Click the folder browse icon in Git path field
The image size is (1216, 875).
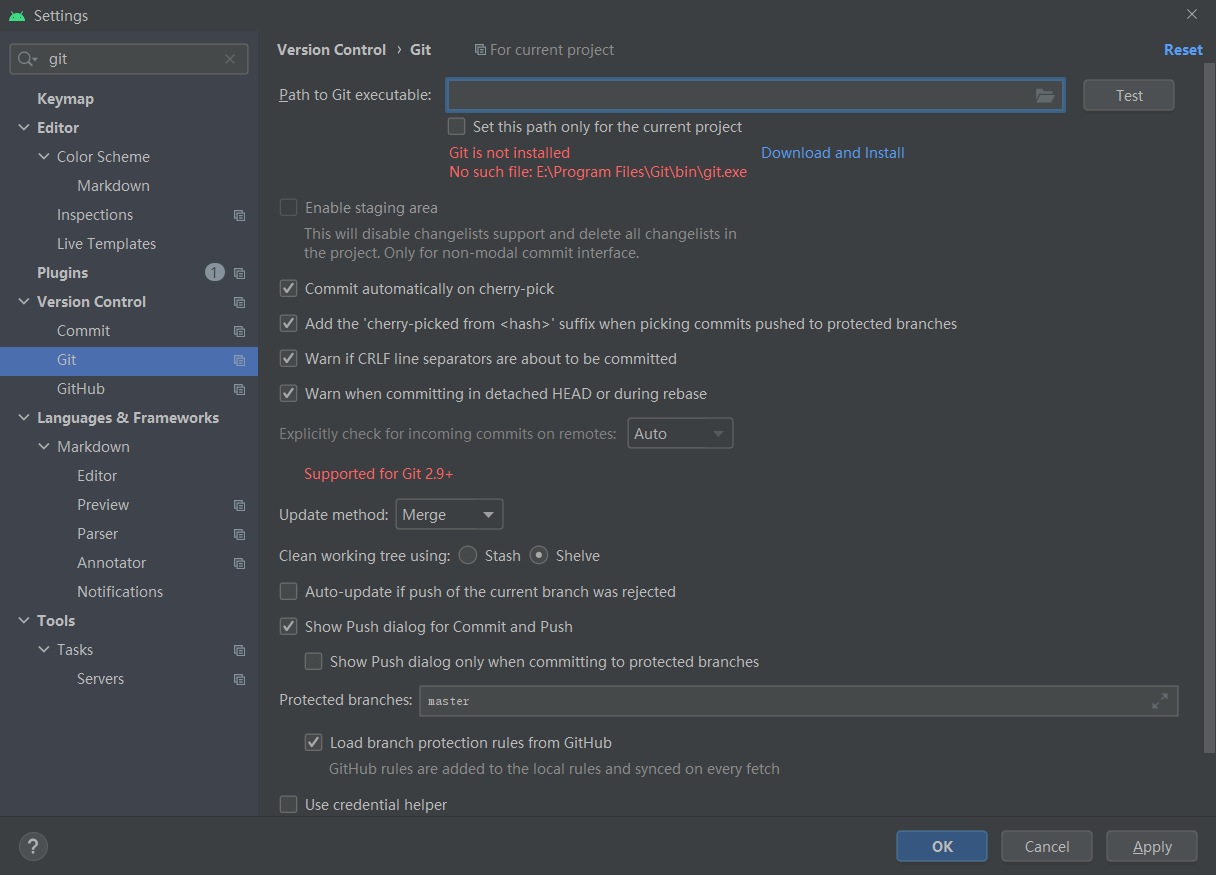pos(1045,96)
